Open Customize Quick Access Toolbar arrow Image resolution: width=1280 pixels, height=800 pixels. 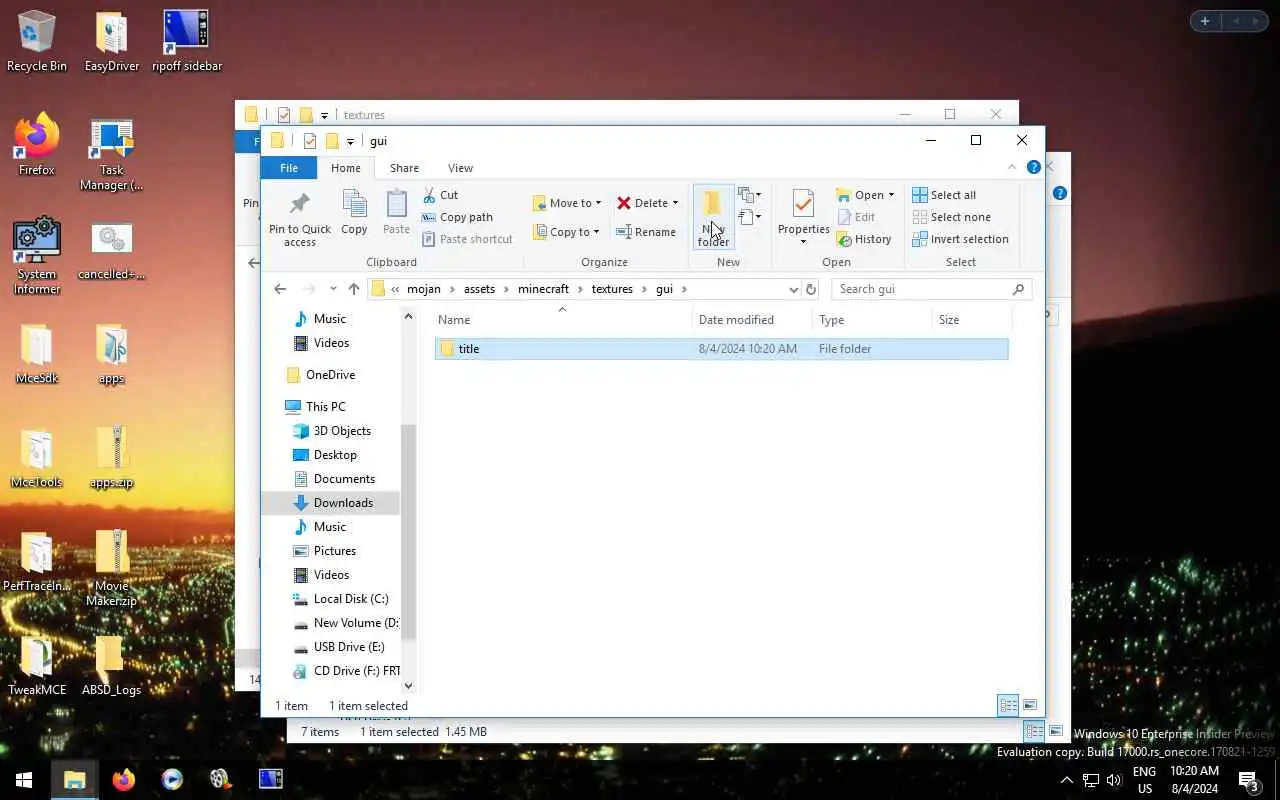[350, 142]
